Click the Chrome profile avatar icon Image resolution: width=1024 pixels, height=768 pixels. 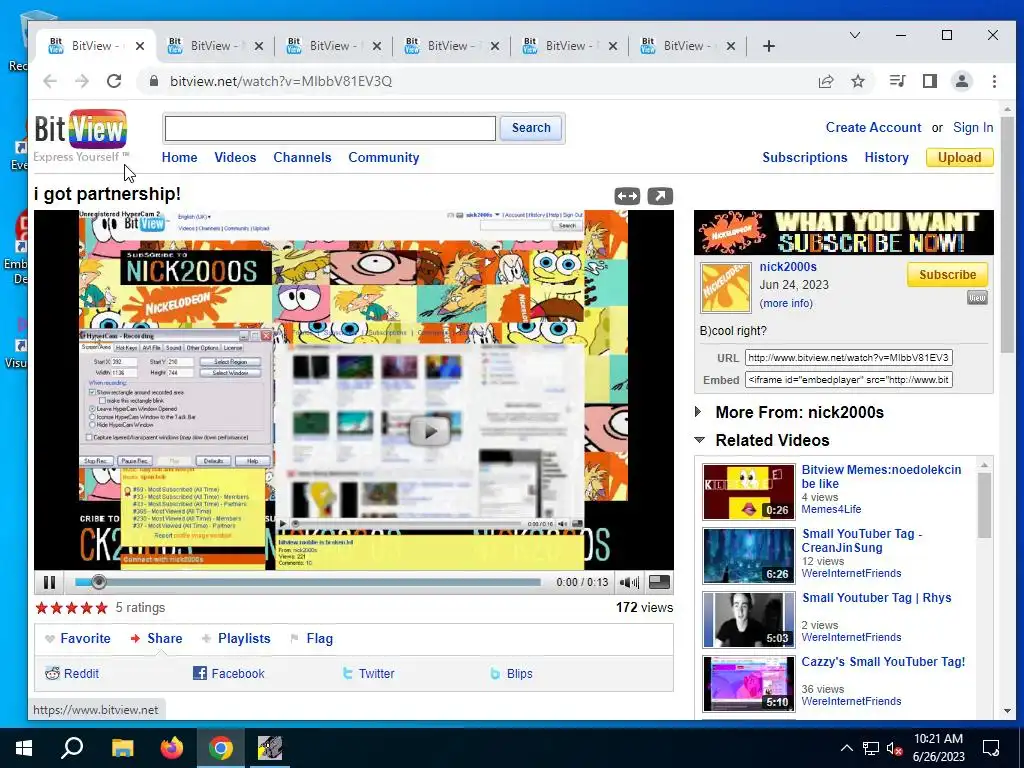tap(961, 81)
